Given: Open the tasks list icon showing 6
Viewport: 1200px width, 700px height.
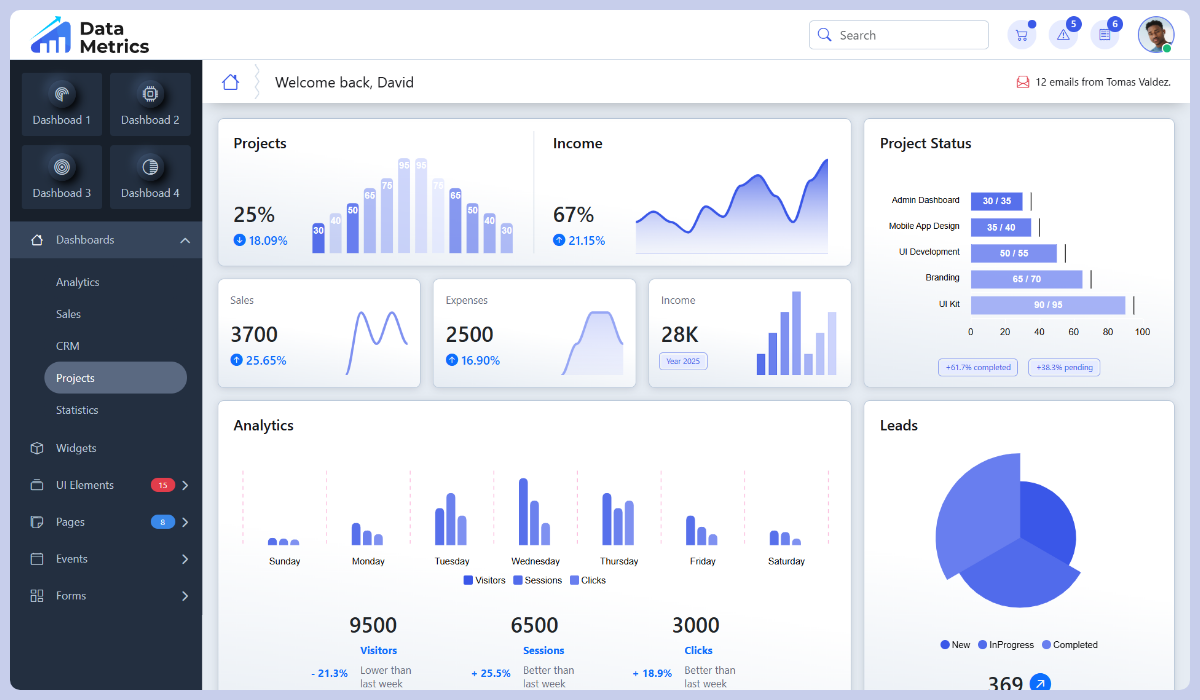Looking at the screenshot, I should tap(1103, 34).
